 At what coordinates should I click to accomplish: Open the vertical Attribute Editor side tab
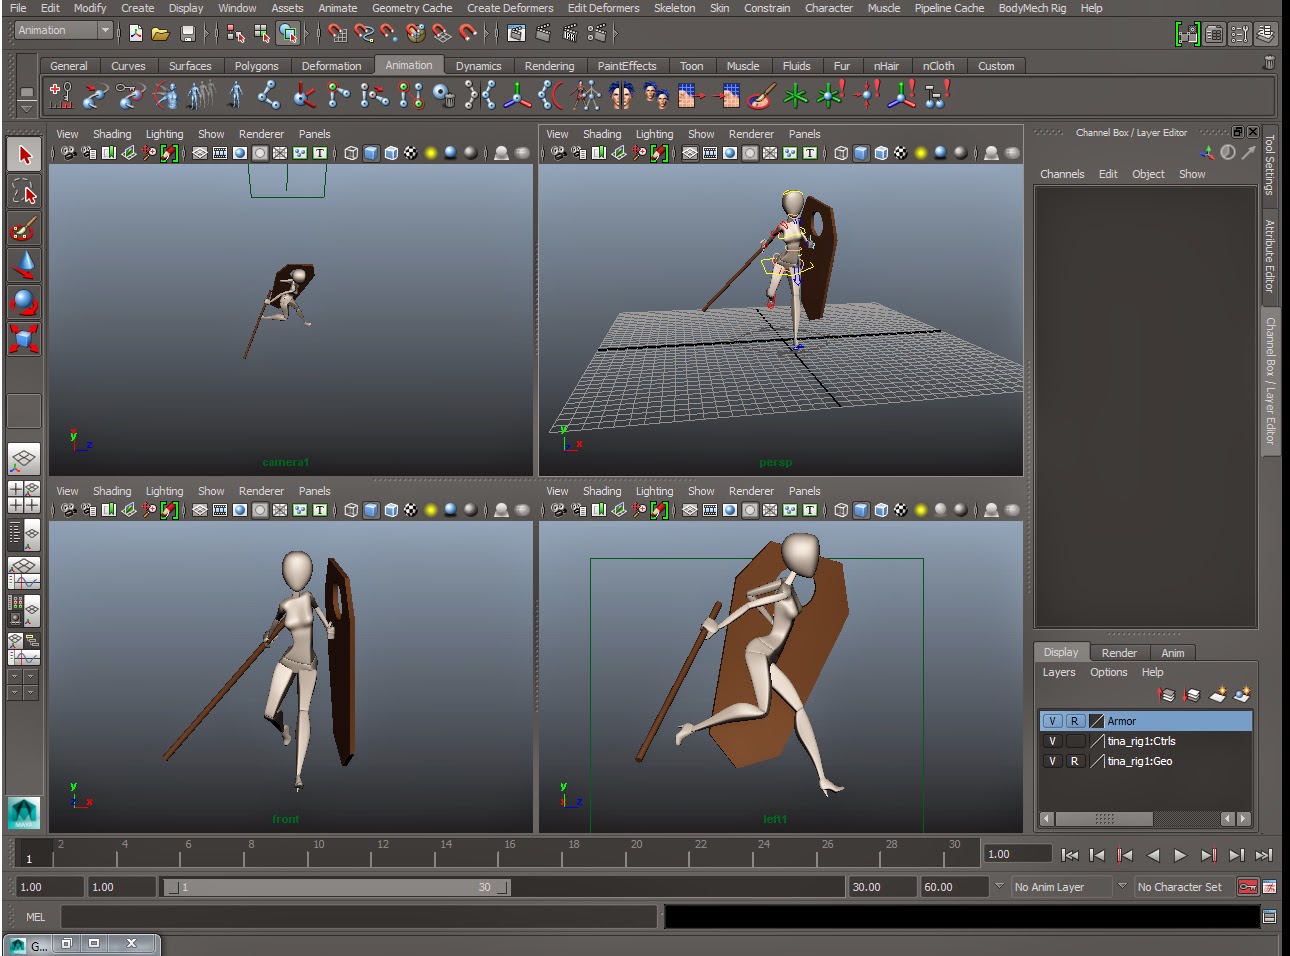[1270, 256]
